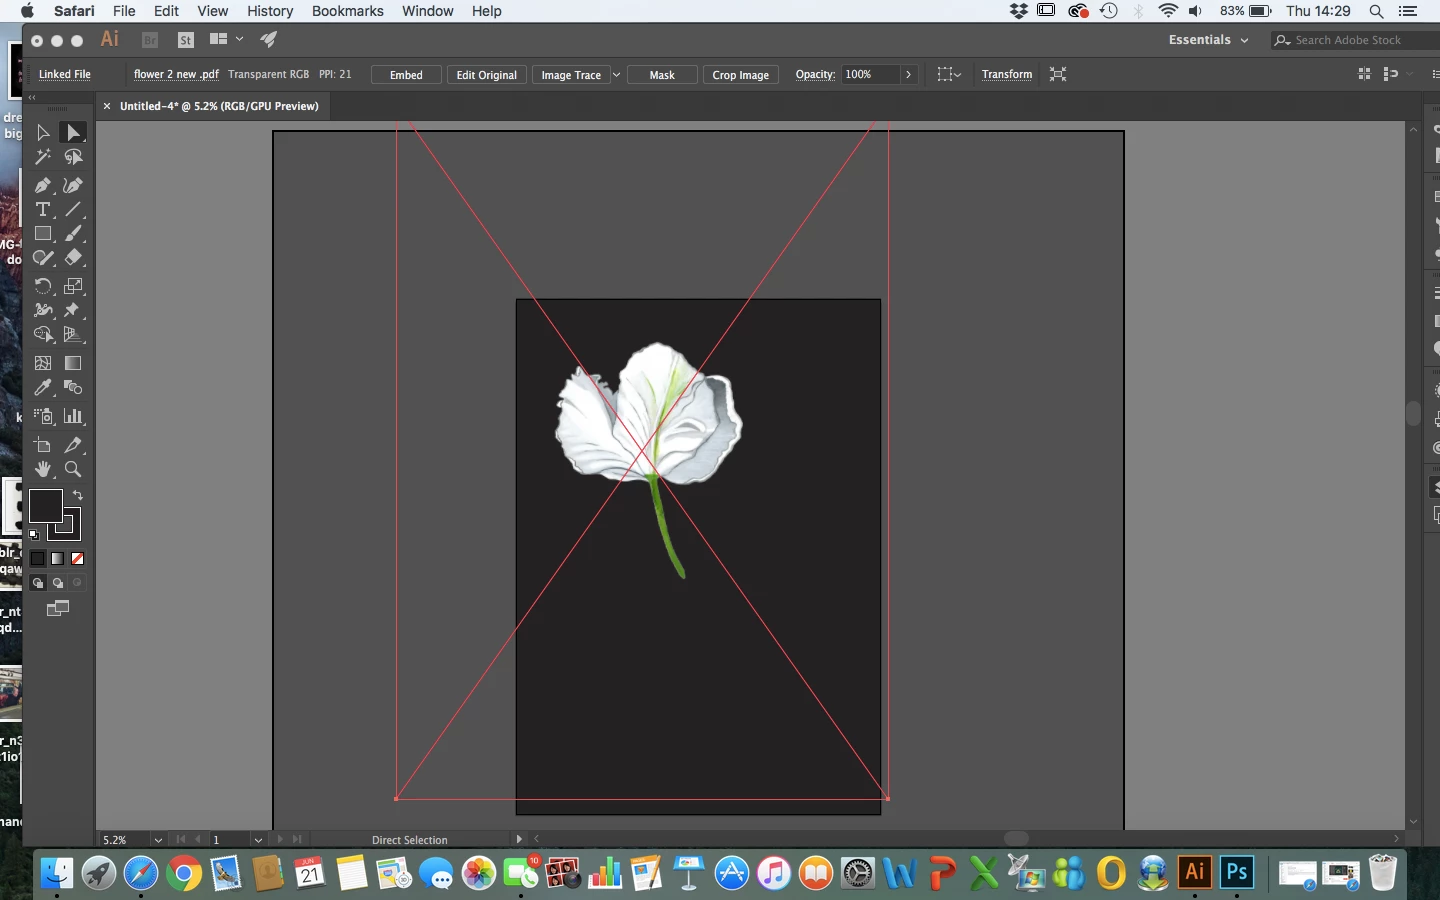The width and height of the screenshot is (1440, 900).
Task: Select the Pen tool
Action: [42, 186]
